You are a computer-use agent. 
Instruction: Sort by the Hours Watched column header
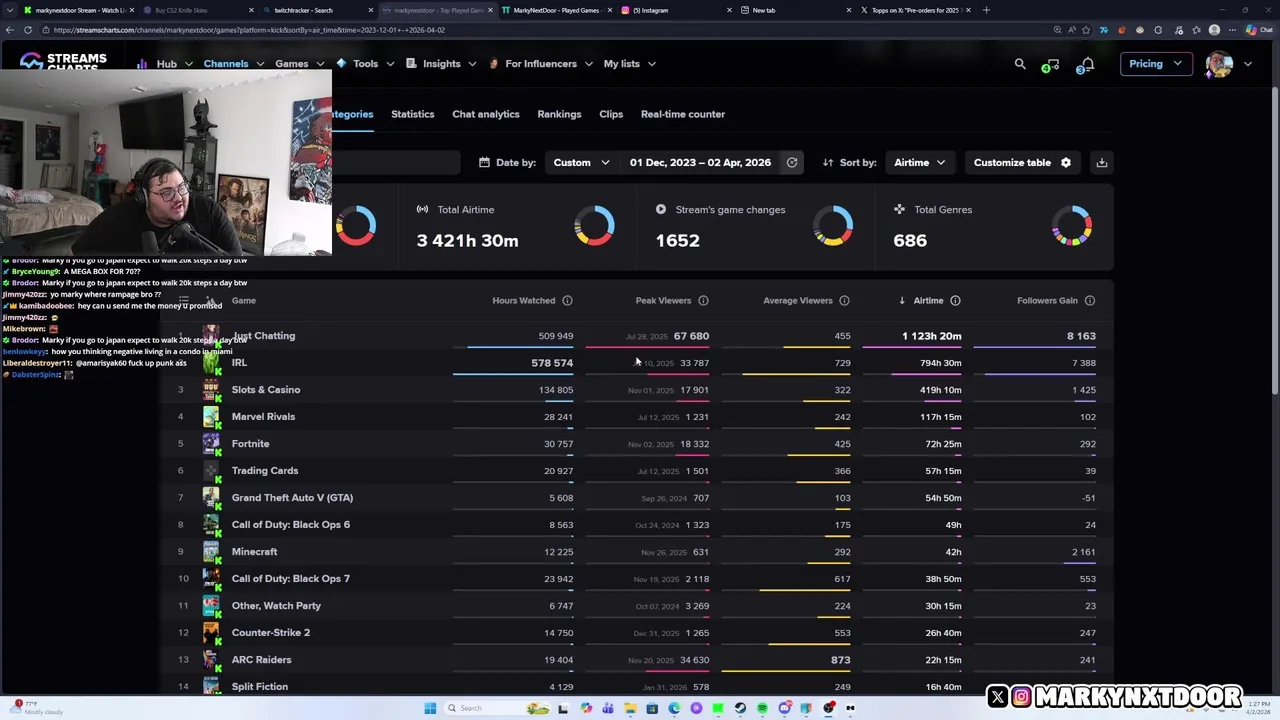[523, 301]
